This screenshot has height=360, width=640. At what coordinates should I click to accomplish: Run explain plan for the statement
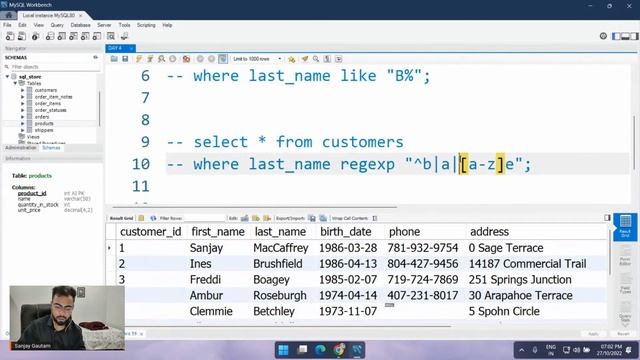tap(162, 59)
